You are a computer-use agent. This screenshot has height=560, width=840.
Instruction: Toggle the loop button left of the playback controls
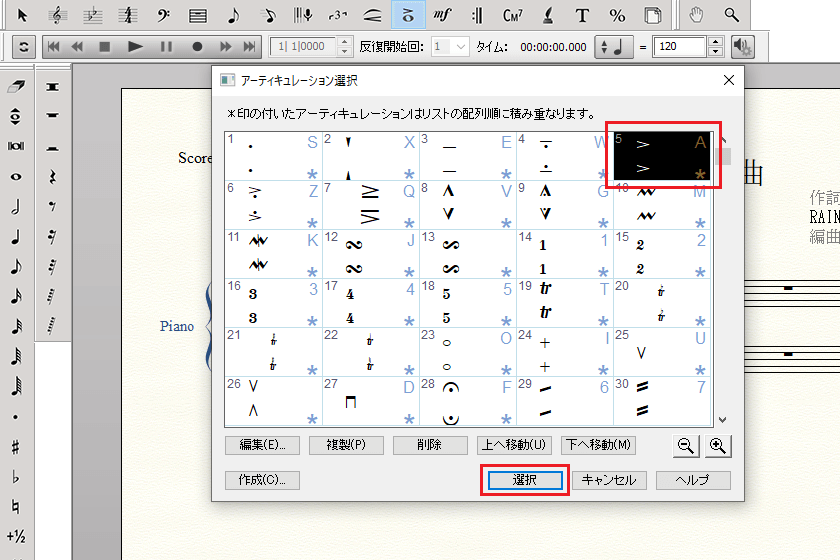(22, 47)
